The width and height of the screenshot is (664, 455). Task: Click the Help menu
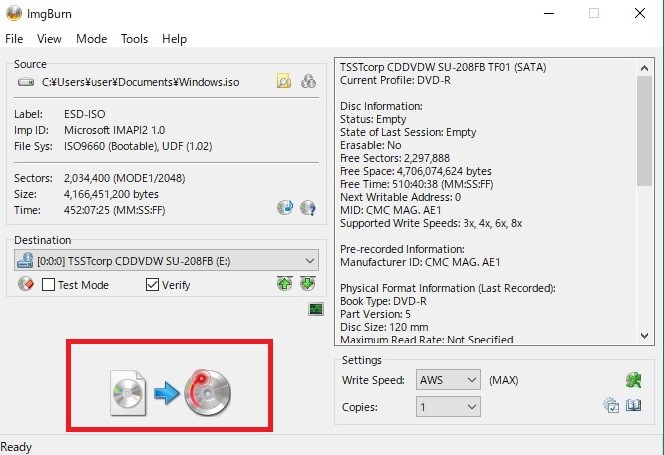coord(174,39)
